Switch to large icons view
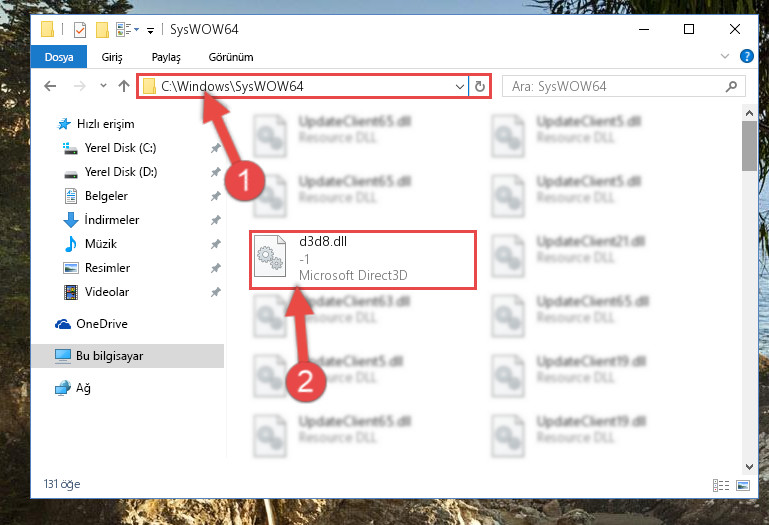This screenshot has width=769, height=525. tap(743, 485)
